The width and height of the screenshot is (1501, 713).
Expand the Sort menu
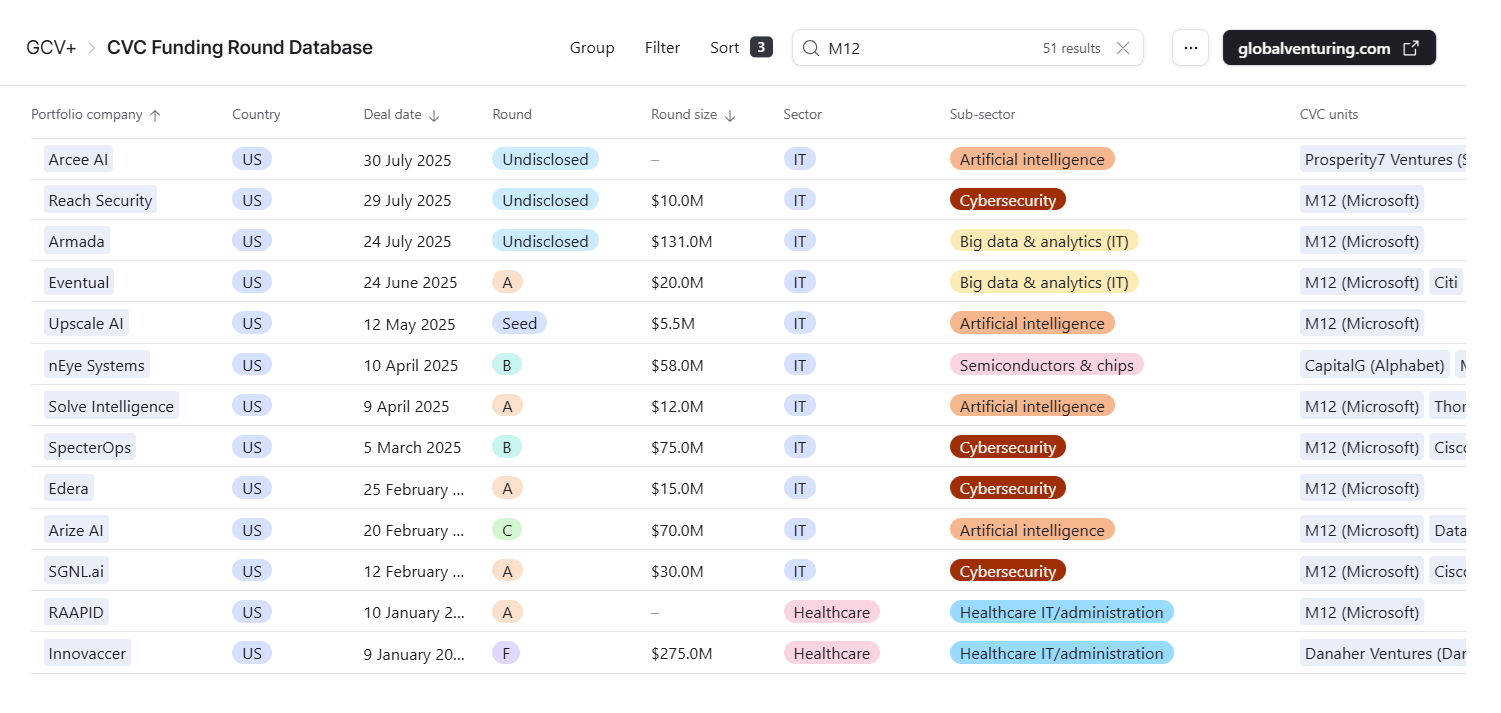pos(725,48)
